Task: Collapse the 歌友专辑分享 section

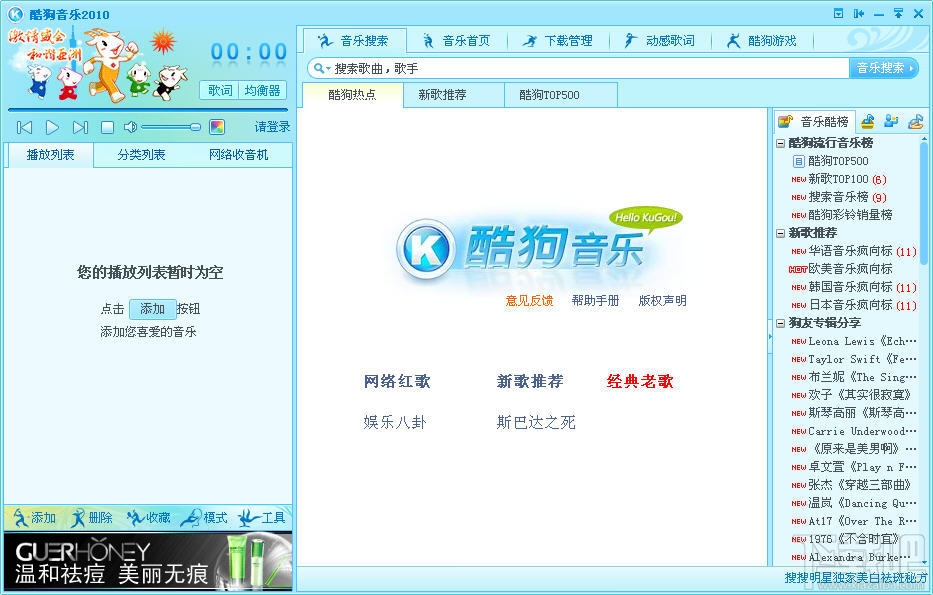Action: click(782, 322)
